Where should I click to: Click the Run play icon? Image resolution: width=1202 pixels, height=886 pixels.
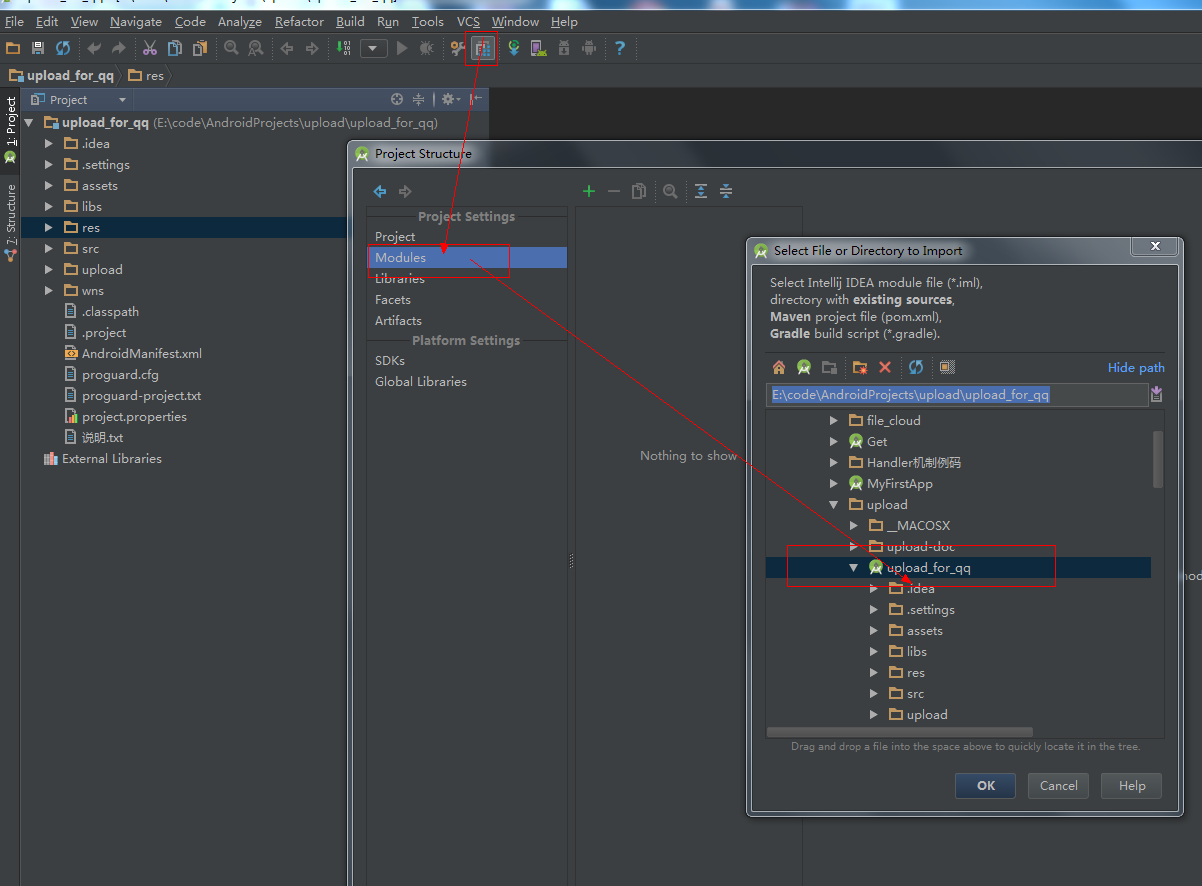tap(402, 48)
